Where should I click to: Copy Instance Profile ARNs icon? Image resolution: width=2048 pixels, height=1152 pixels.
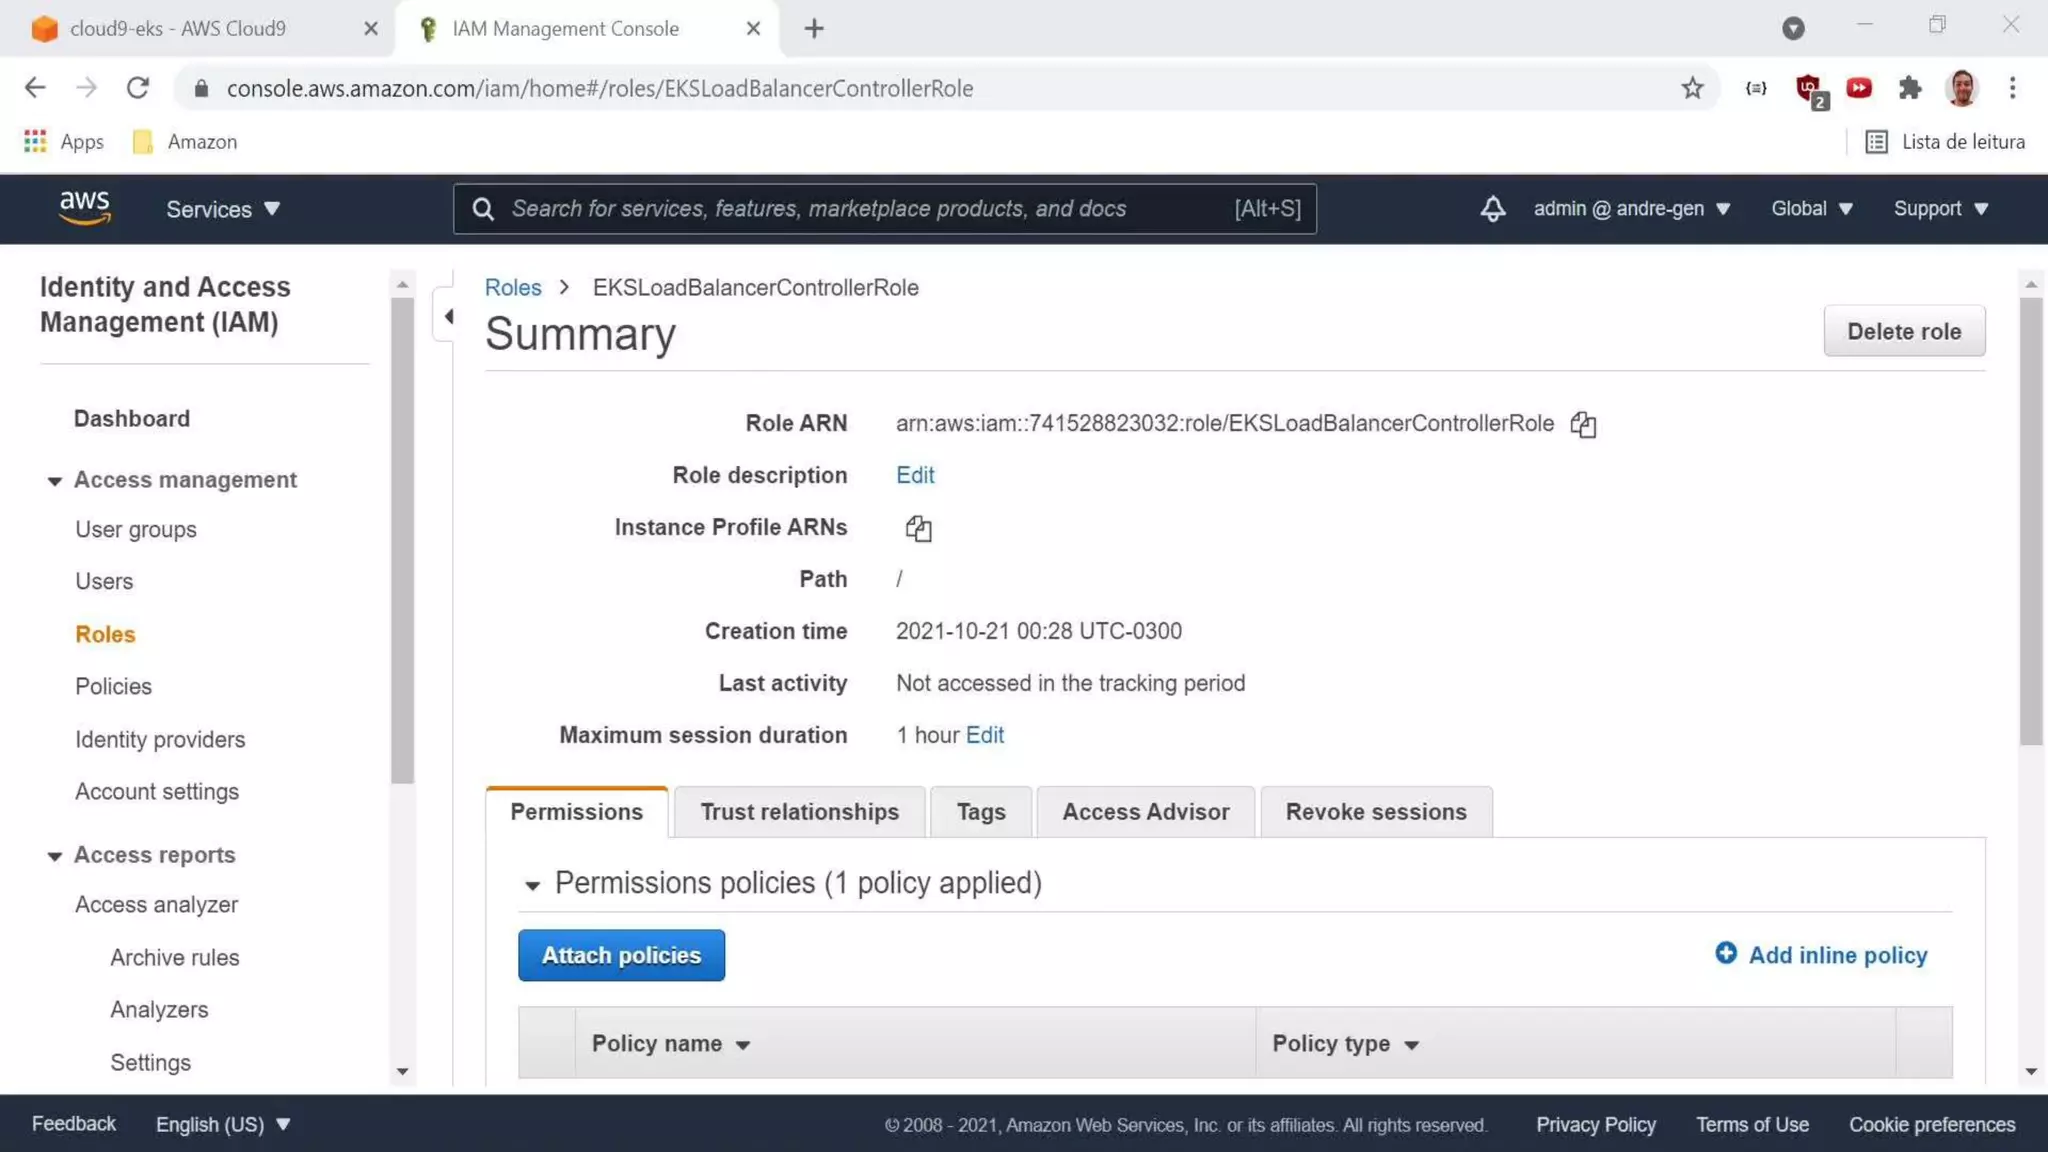click(918, 528)
